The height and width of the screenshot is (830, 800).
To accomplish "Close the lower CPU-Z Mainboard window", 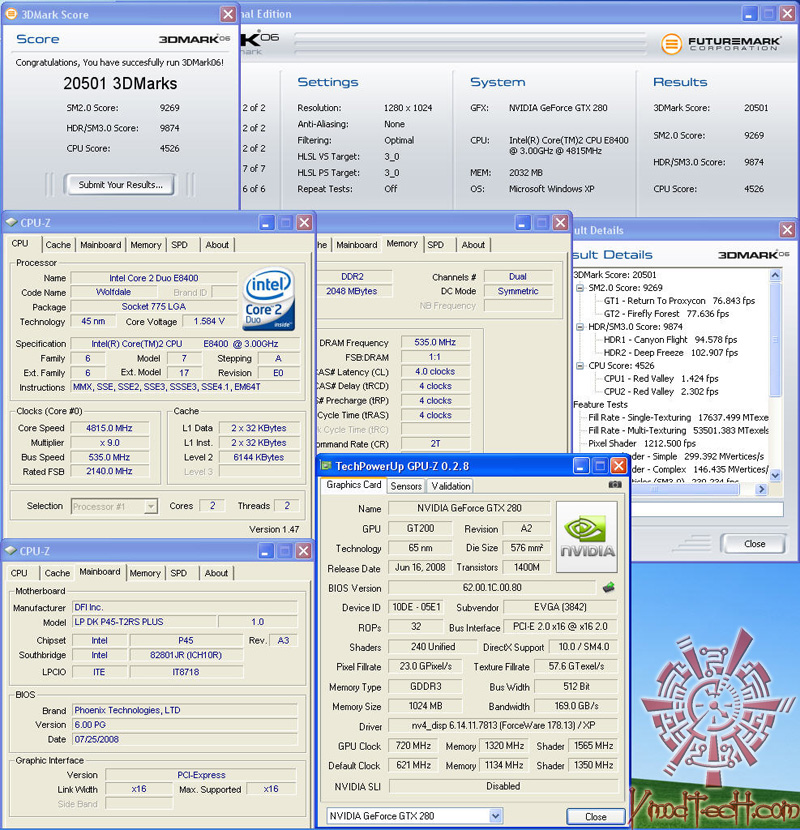I will click(303, 551).
